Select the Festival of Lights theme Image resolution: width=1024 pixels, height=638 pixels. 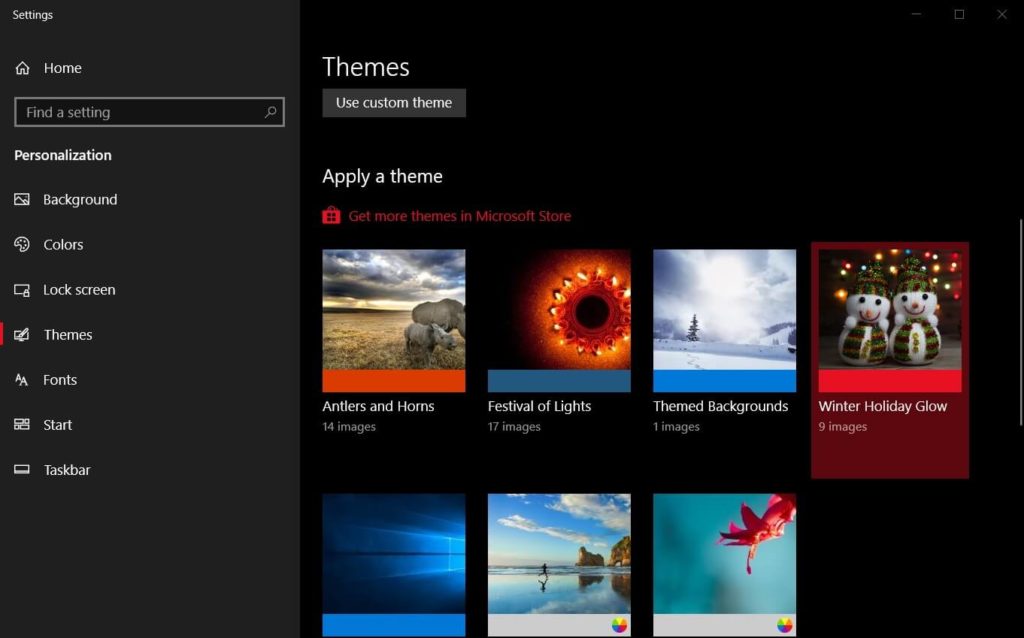[558, 320]
